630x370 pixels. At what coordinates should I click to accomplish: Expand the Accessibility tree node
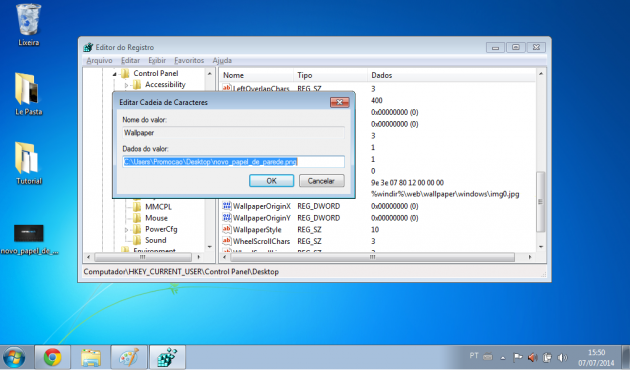coord(126,85)
